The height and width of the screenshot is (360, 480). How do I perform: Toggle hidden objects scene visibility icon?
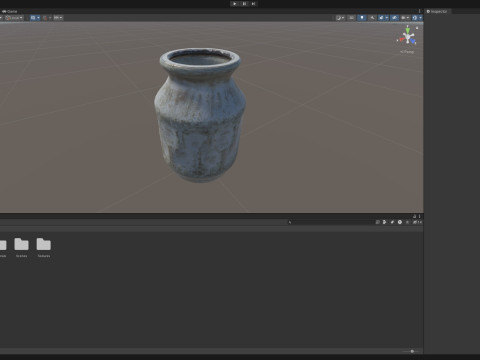tap(394, 18)
